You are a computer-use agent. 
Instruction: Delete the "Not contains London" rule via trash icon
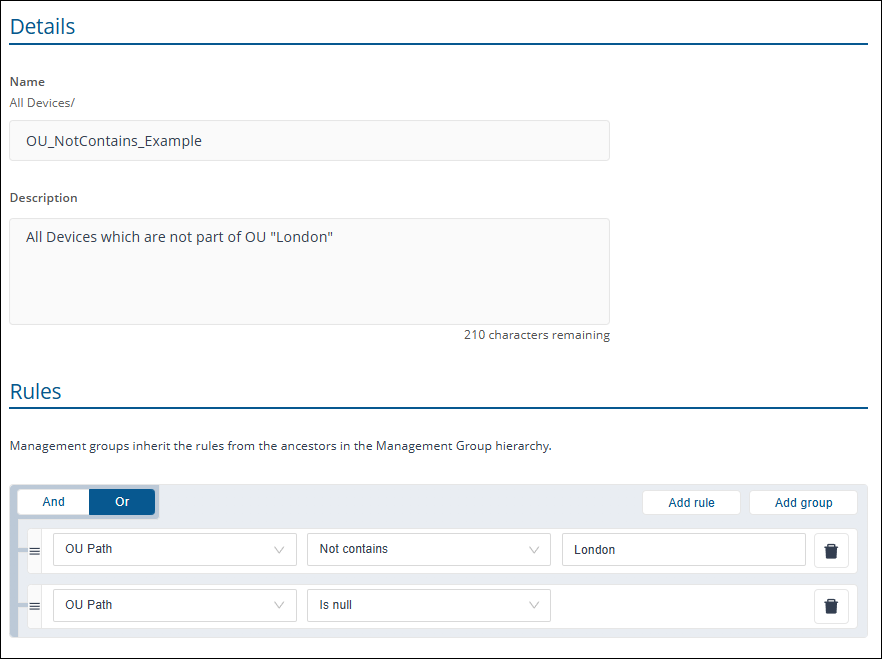click(830, 550)
